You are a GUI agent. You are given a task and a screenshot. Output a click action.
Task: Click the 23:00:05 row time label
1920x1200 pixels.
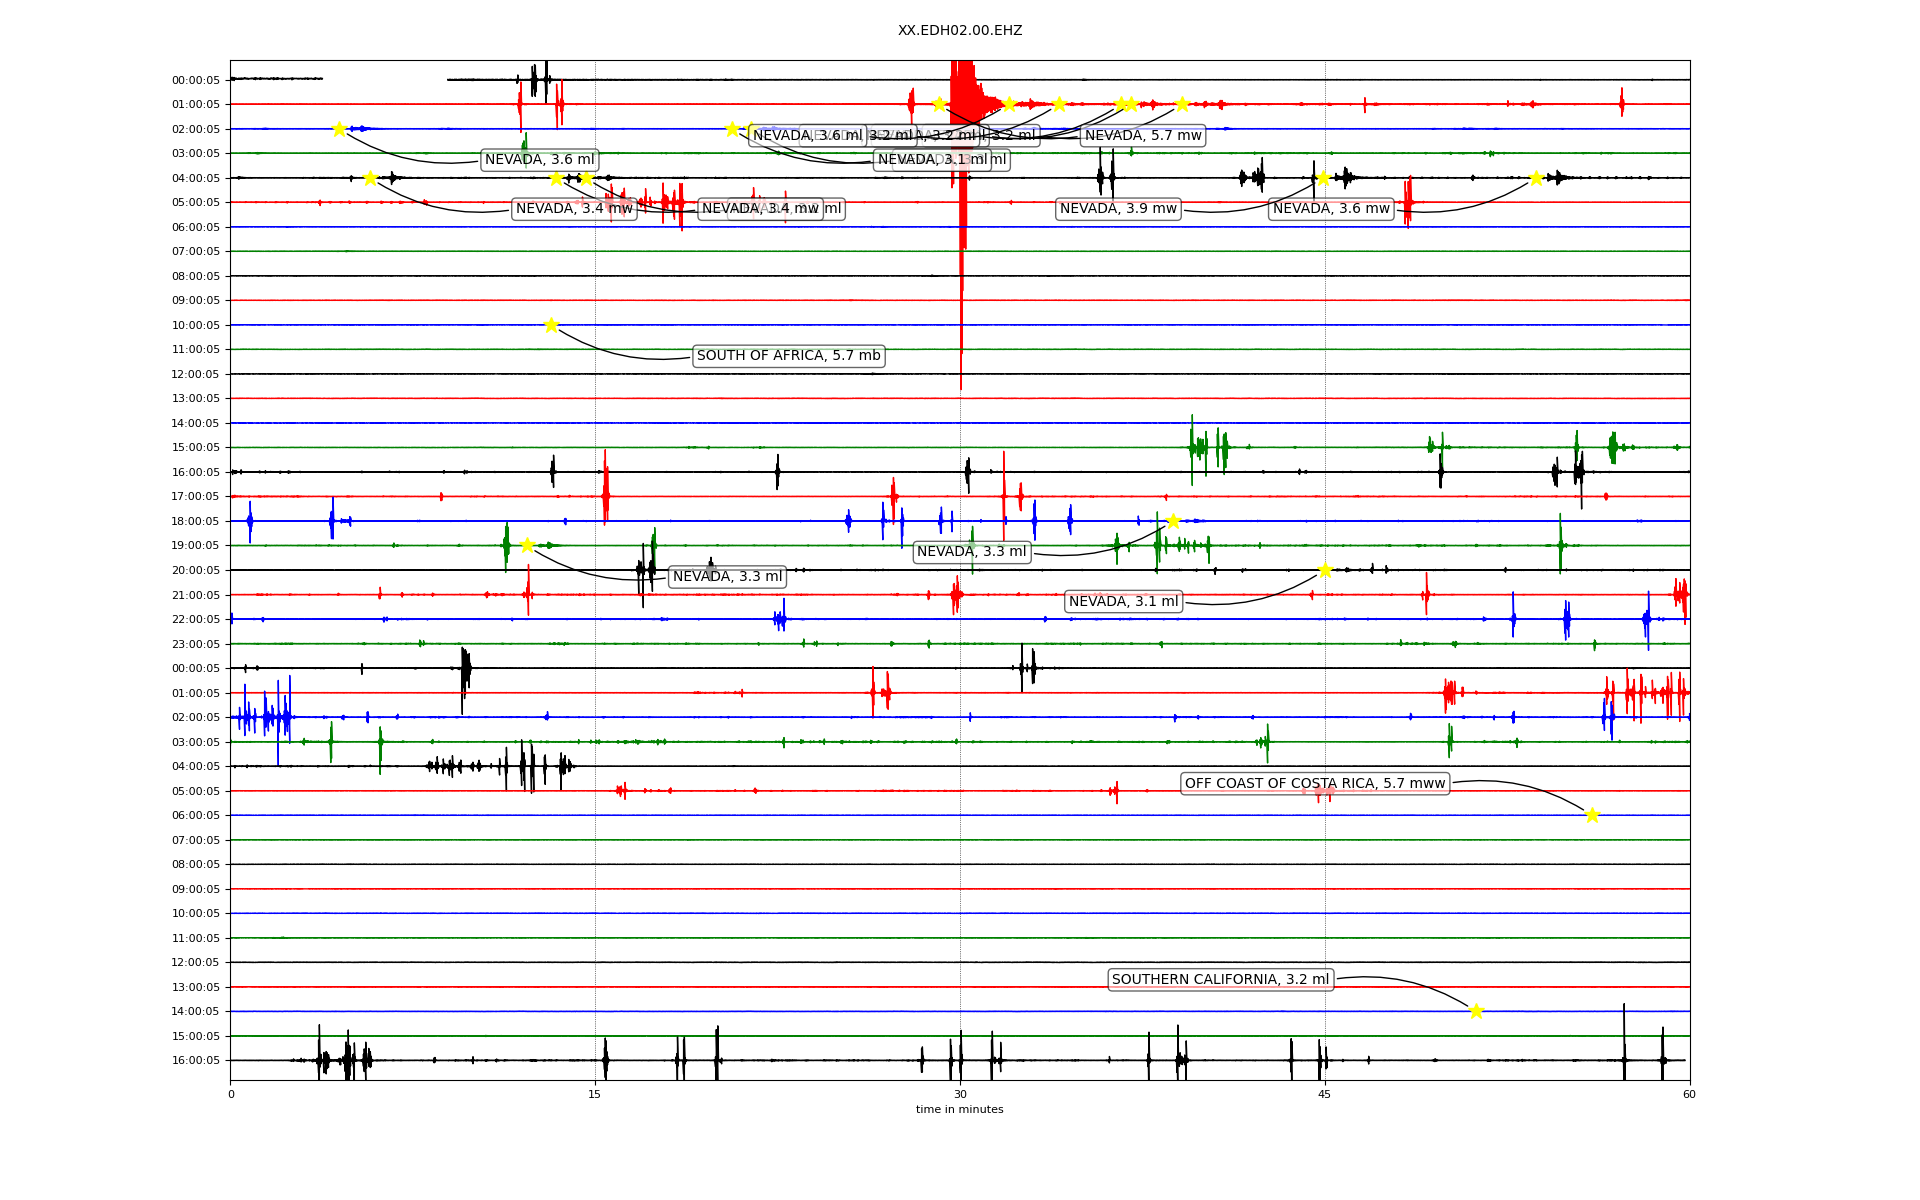click(x=195, y=644)
